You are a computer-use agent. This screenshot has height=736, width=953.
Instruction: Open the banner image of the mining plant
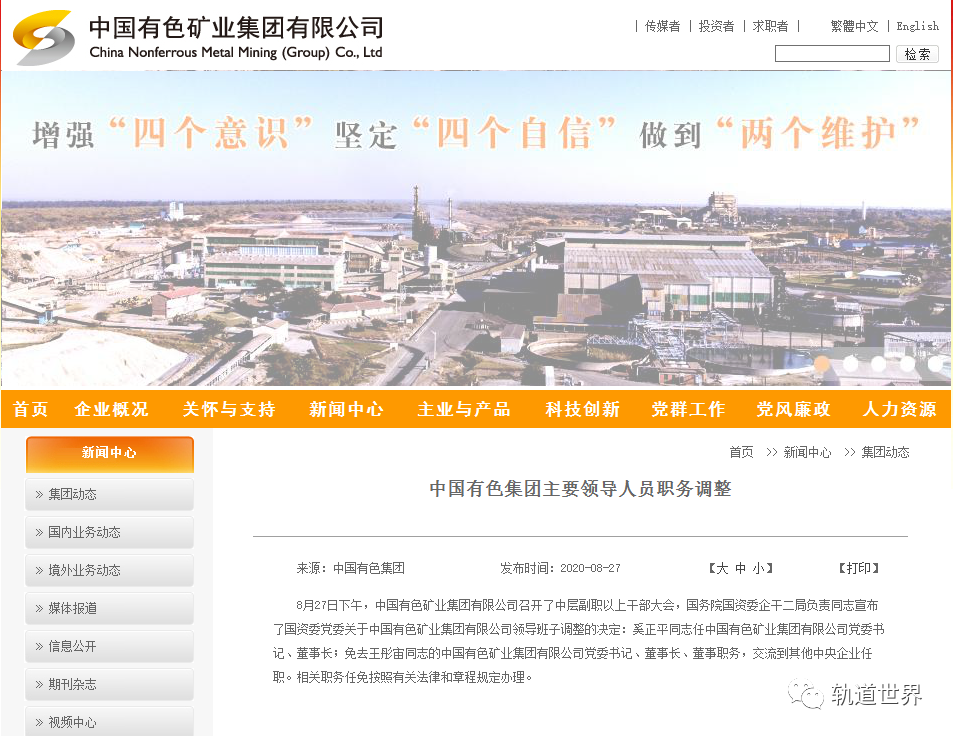[475, 228]
